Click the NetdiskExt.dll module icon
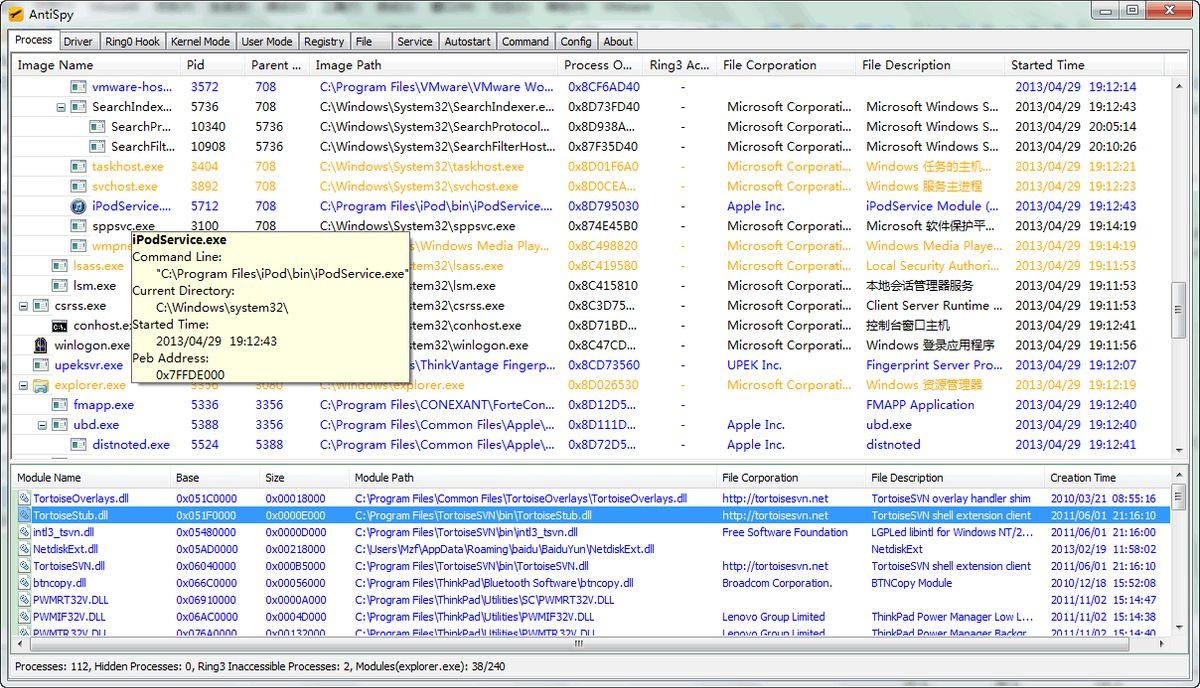1200x688 pixels. (x=25, y=549)
